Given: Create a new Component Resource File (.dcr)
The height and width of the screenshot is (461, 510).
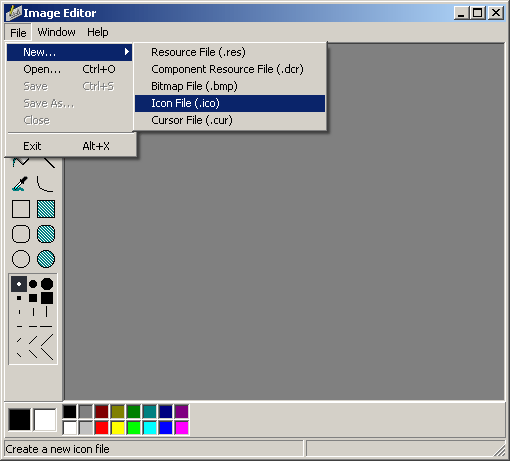Looking at the screenshot, I should pyautogui.click(x=230, y=69).
